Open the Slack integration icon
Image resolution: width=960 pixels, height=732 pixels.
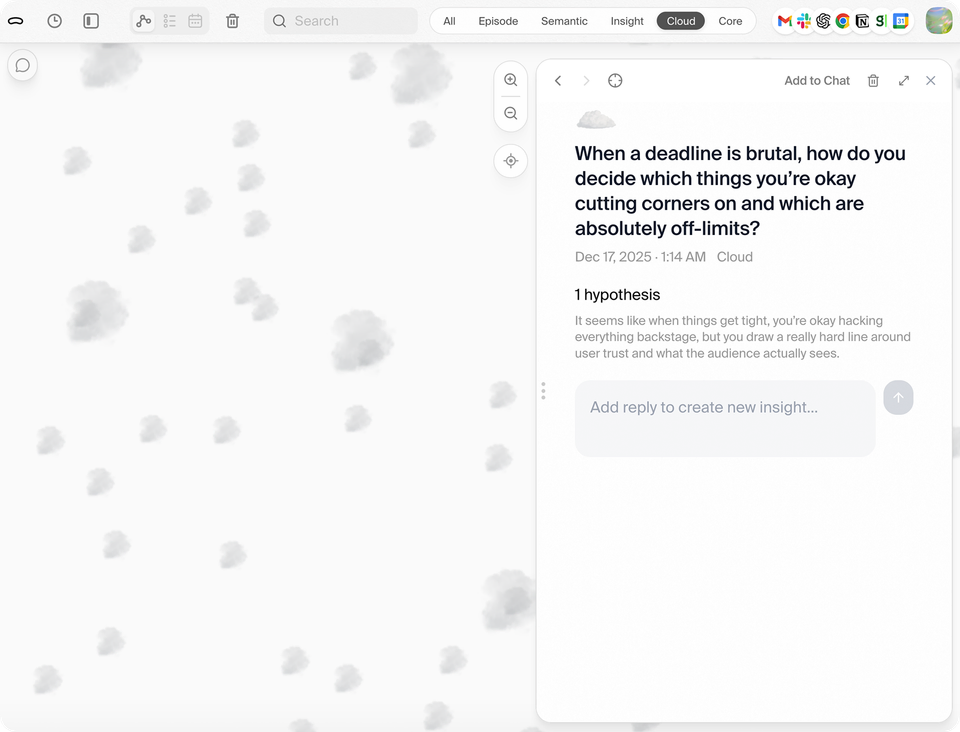(804, 21)
